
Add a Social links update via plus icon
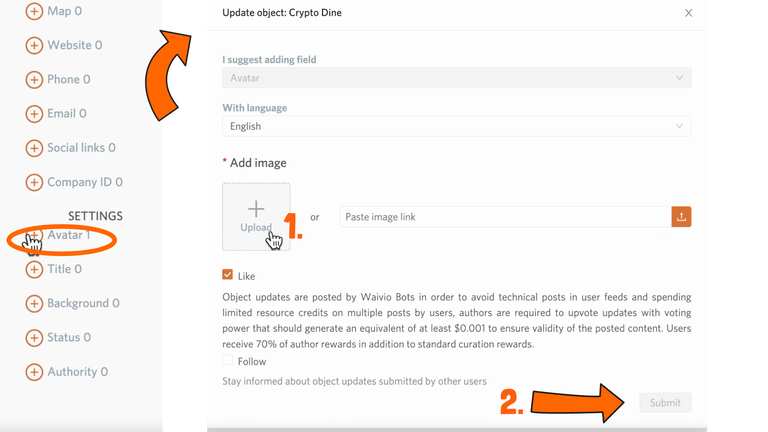pyautogui.click(x=34, y=148)
